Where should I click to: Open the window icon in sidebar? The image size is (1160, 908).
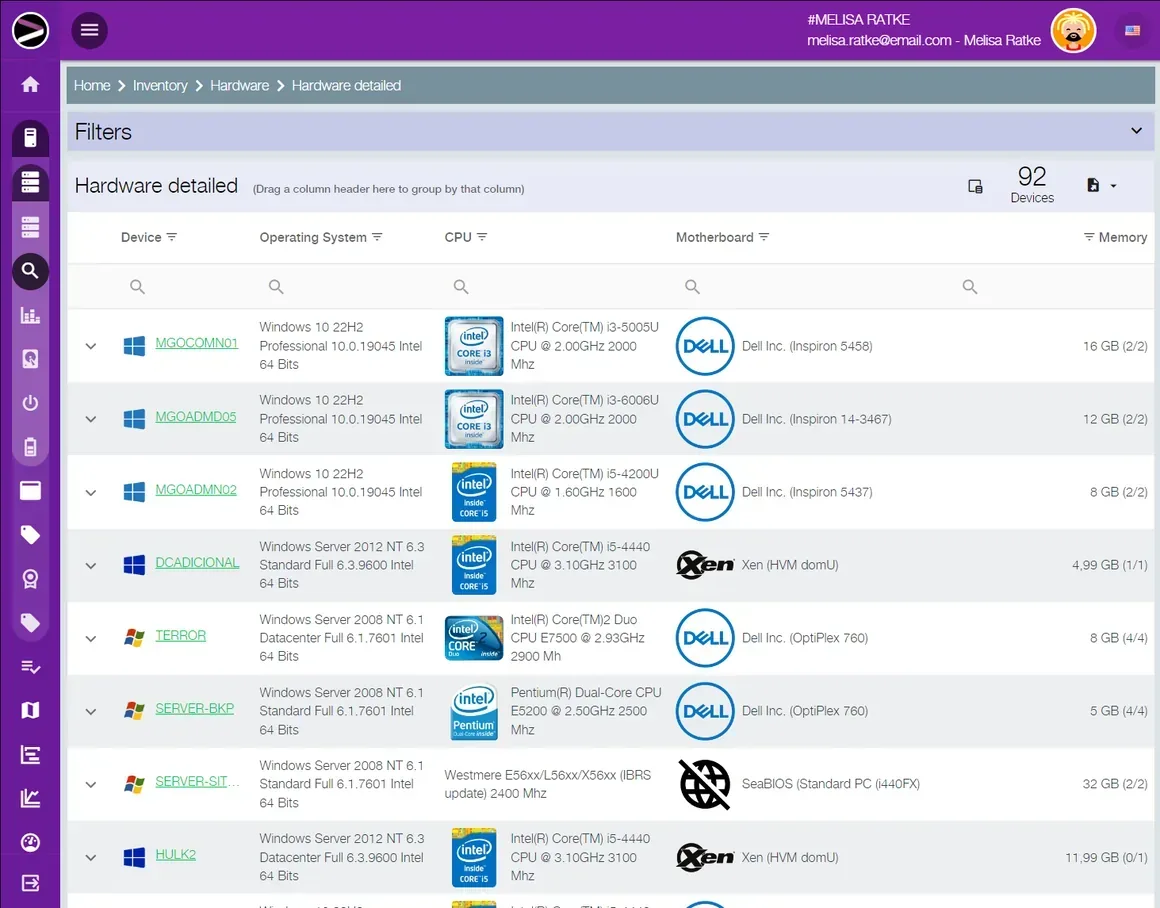pos(30,491)
